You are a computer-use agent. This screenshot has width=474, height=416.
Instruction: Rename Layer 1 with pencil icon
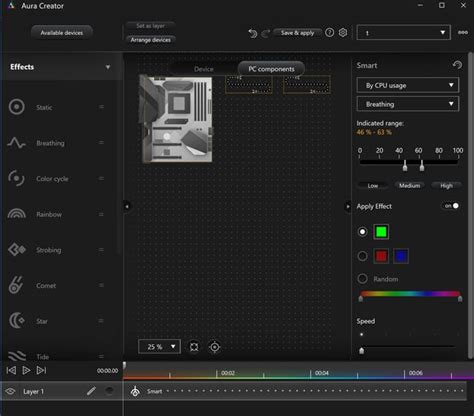click(x=91, y=391)
